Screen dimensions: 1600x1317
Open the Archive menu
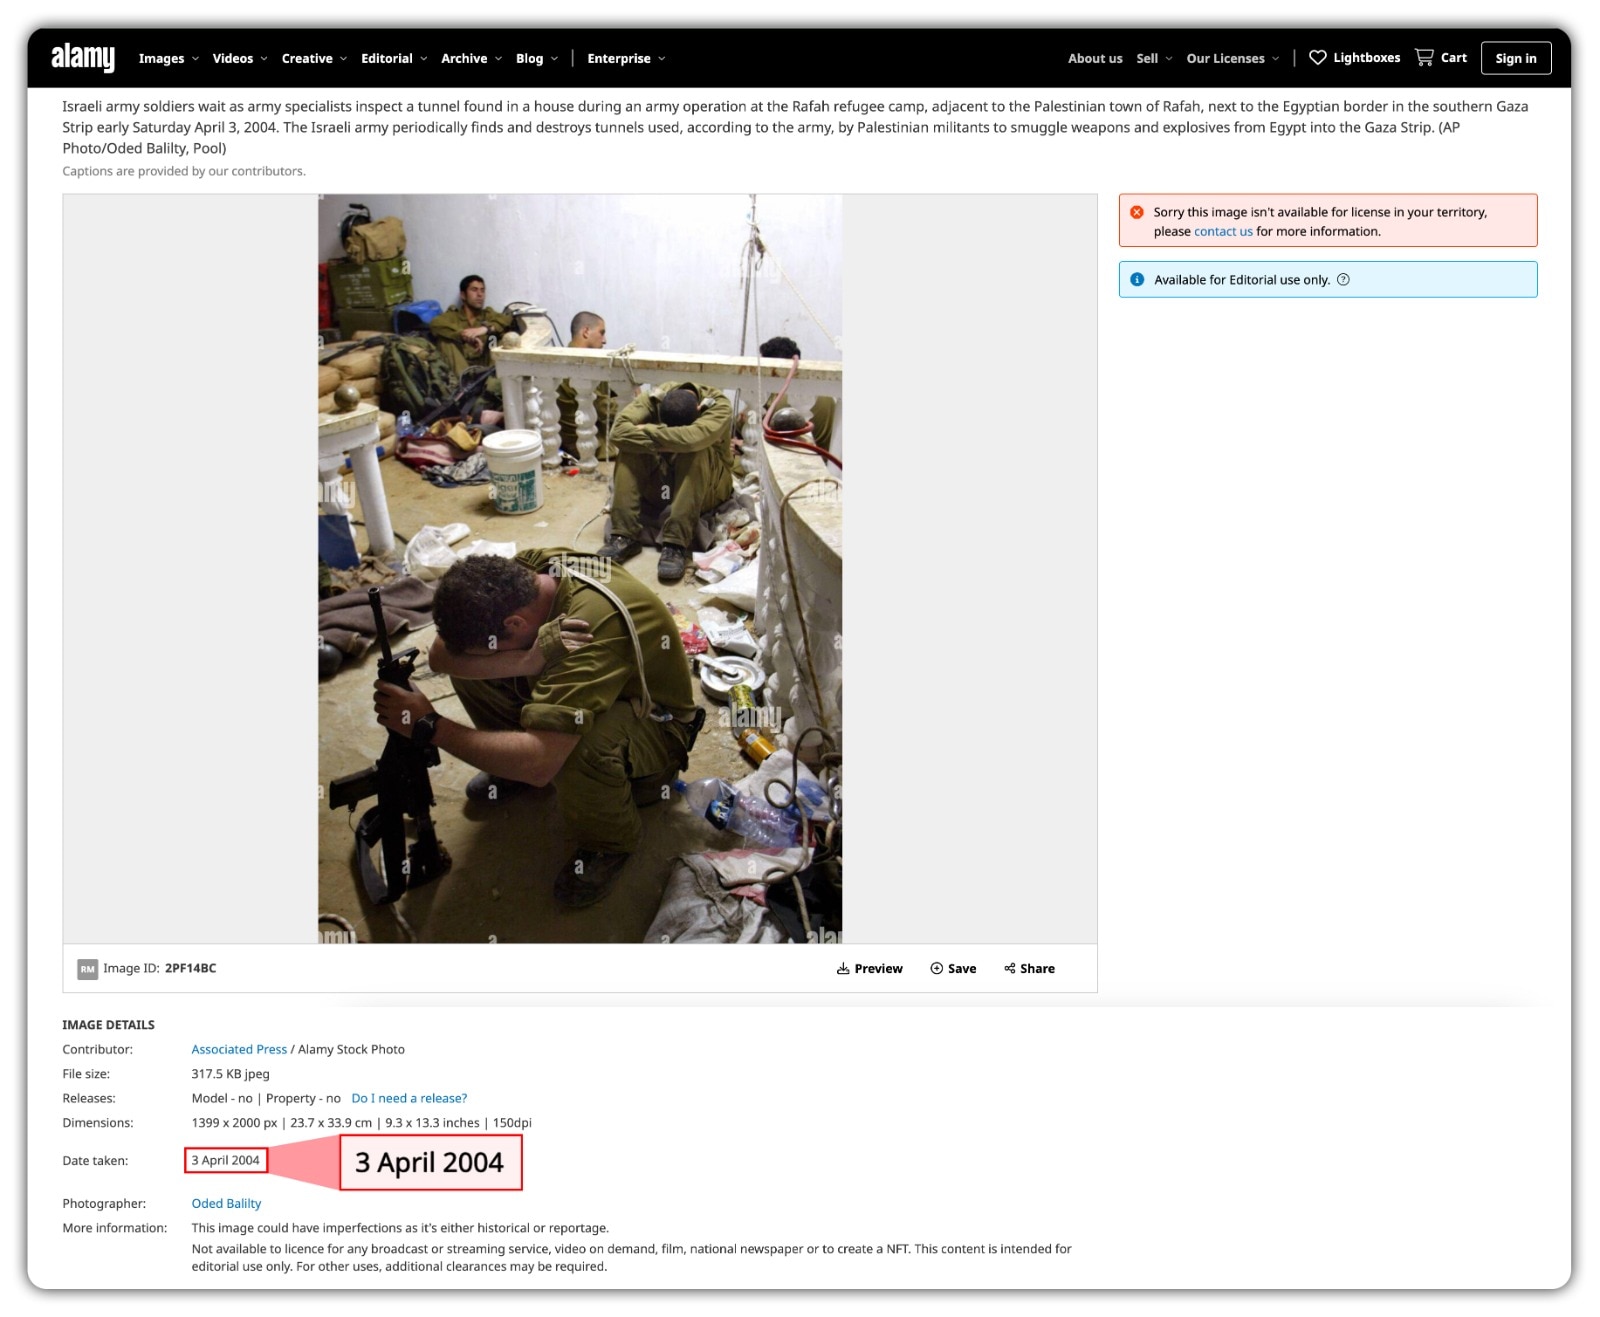[465, 58]
